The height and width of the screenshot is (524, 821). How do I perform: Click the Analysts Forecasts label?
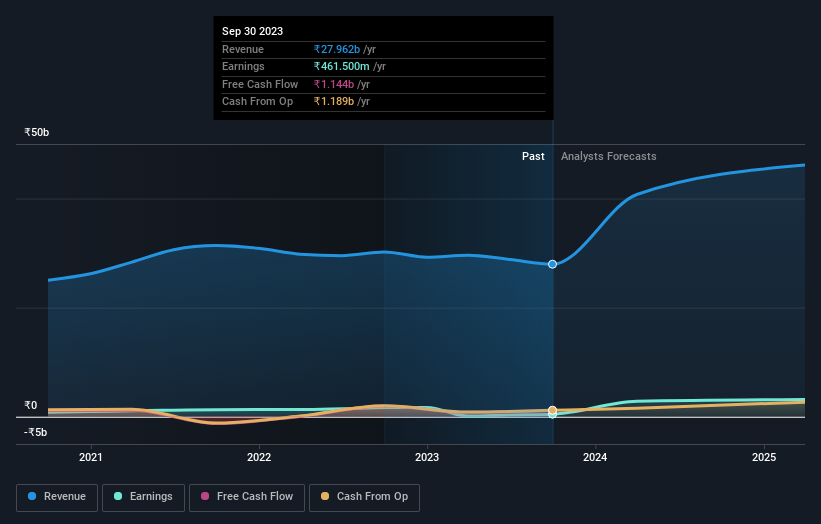click(608, 156)
